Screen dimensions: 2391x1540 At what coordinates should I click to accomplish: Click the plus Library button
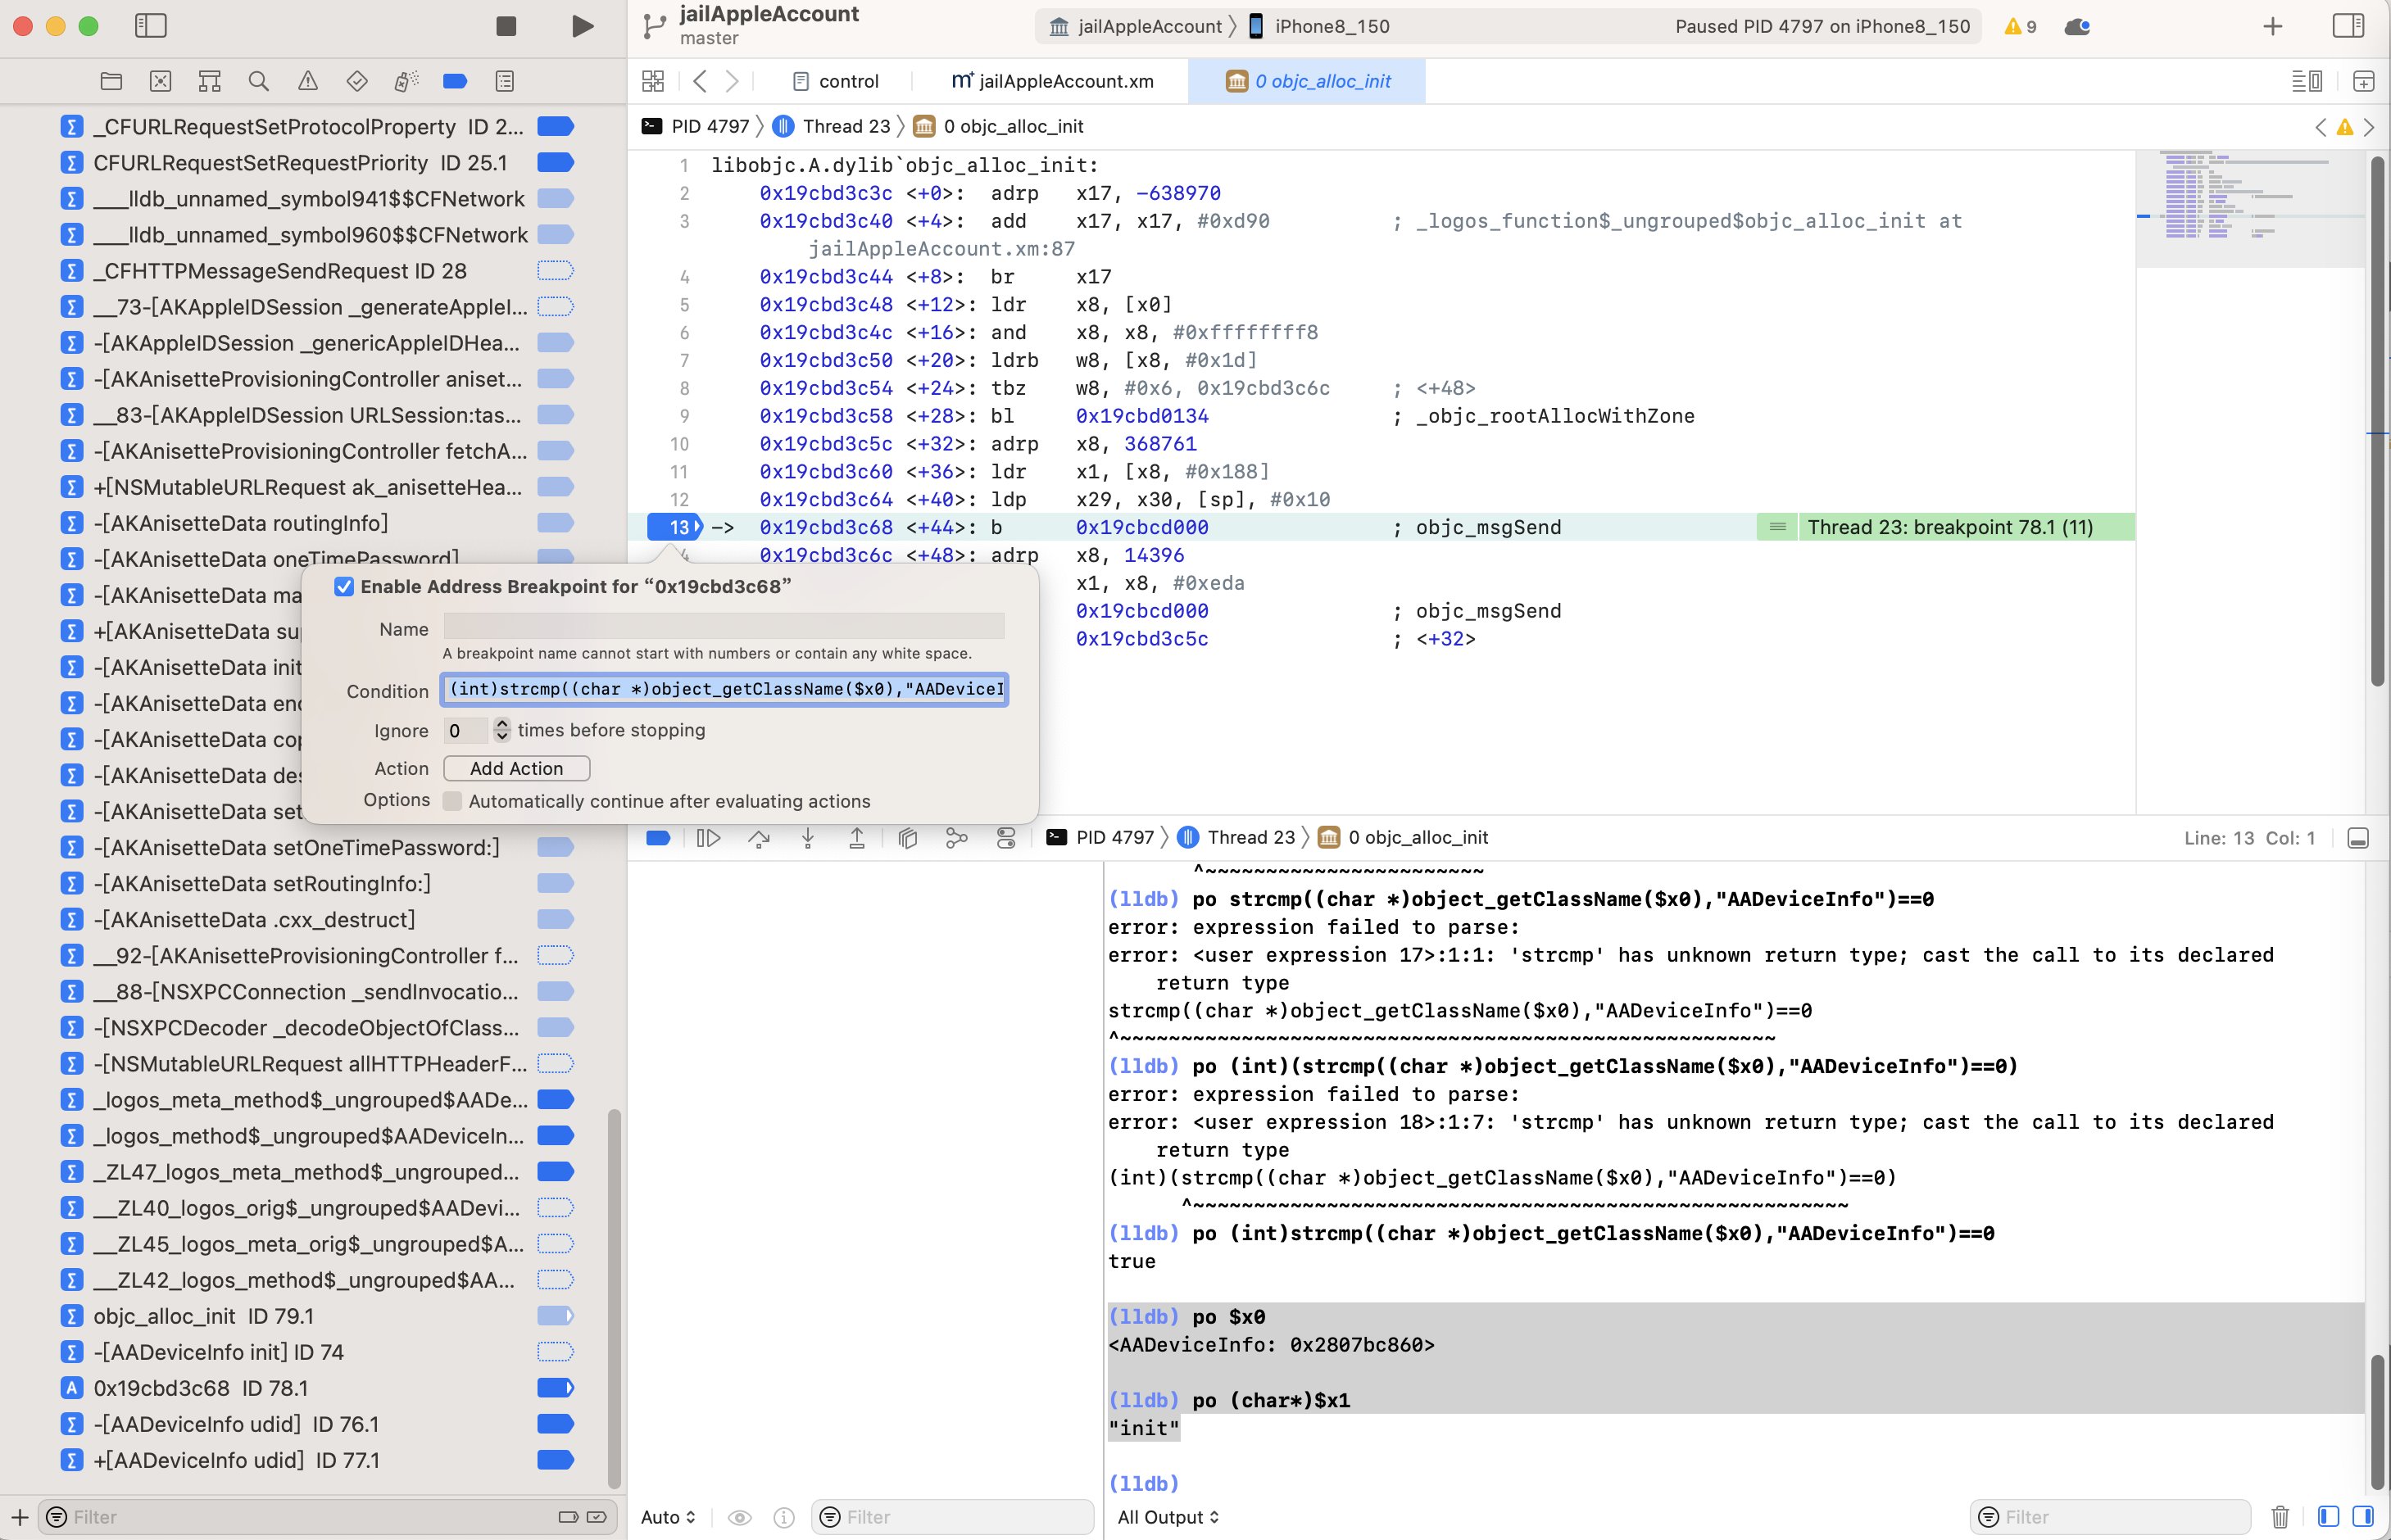pos(2272,26)
